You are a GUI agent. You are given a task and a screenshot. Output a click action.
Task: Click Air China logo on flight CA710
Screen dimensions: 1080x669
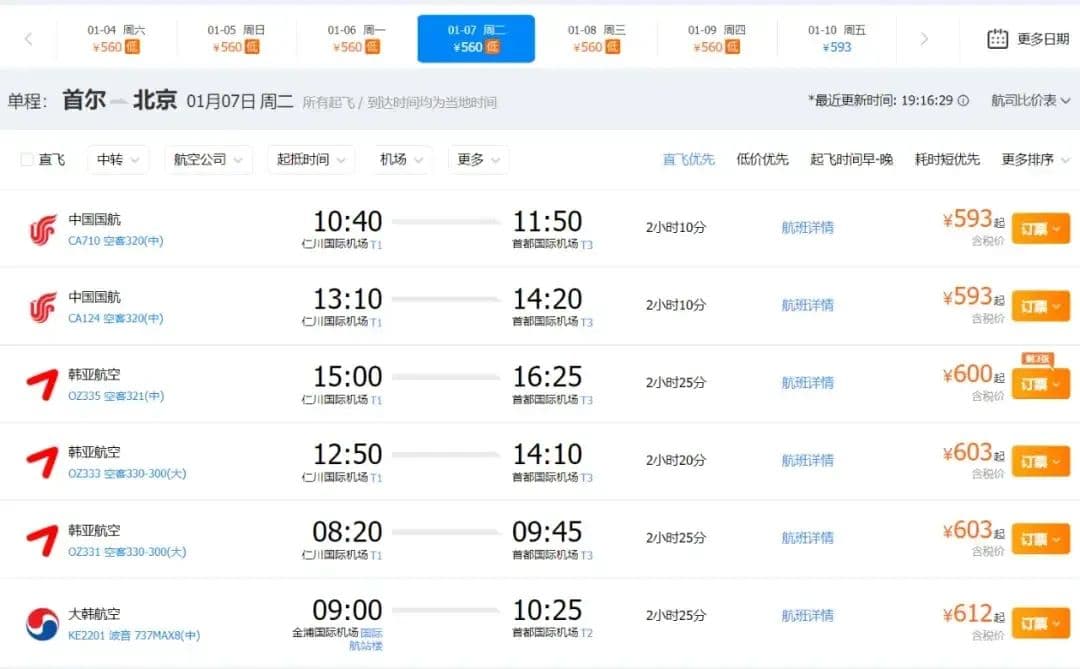coord(42,230)
